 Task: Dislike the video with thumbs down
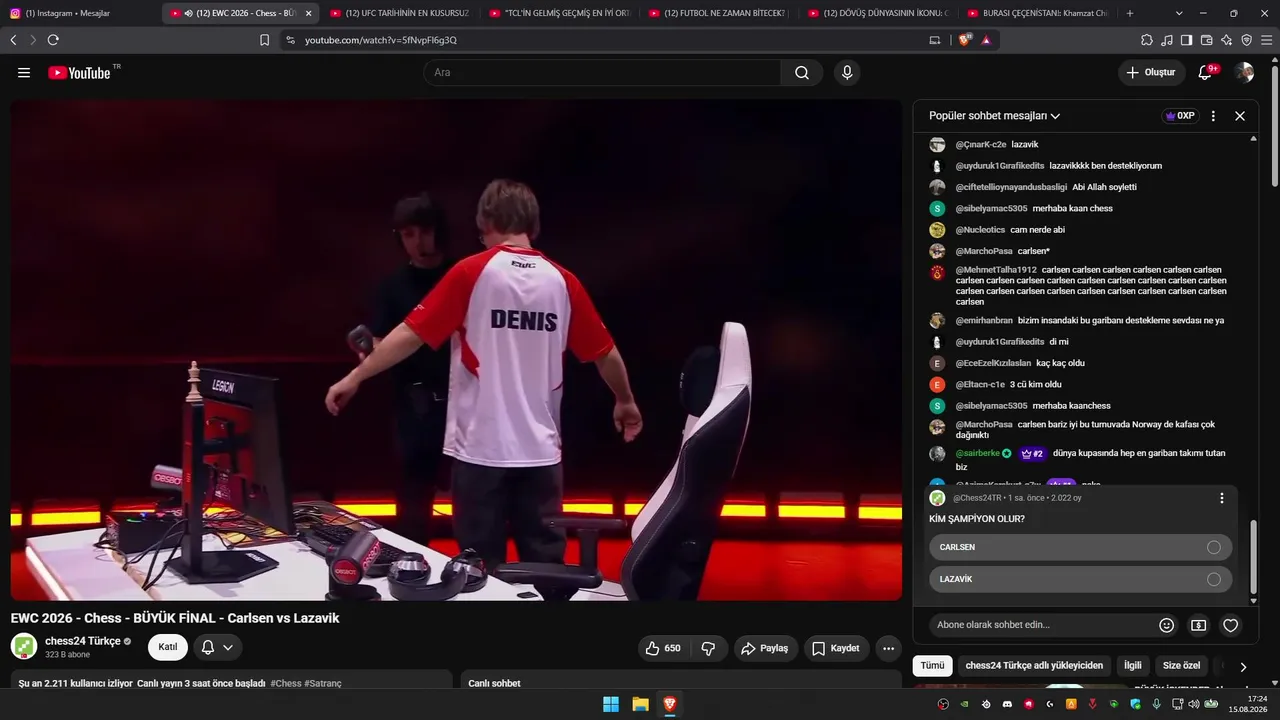[708, 648]
